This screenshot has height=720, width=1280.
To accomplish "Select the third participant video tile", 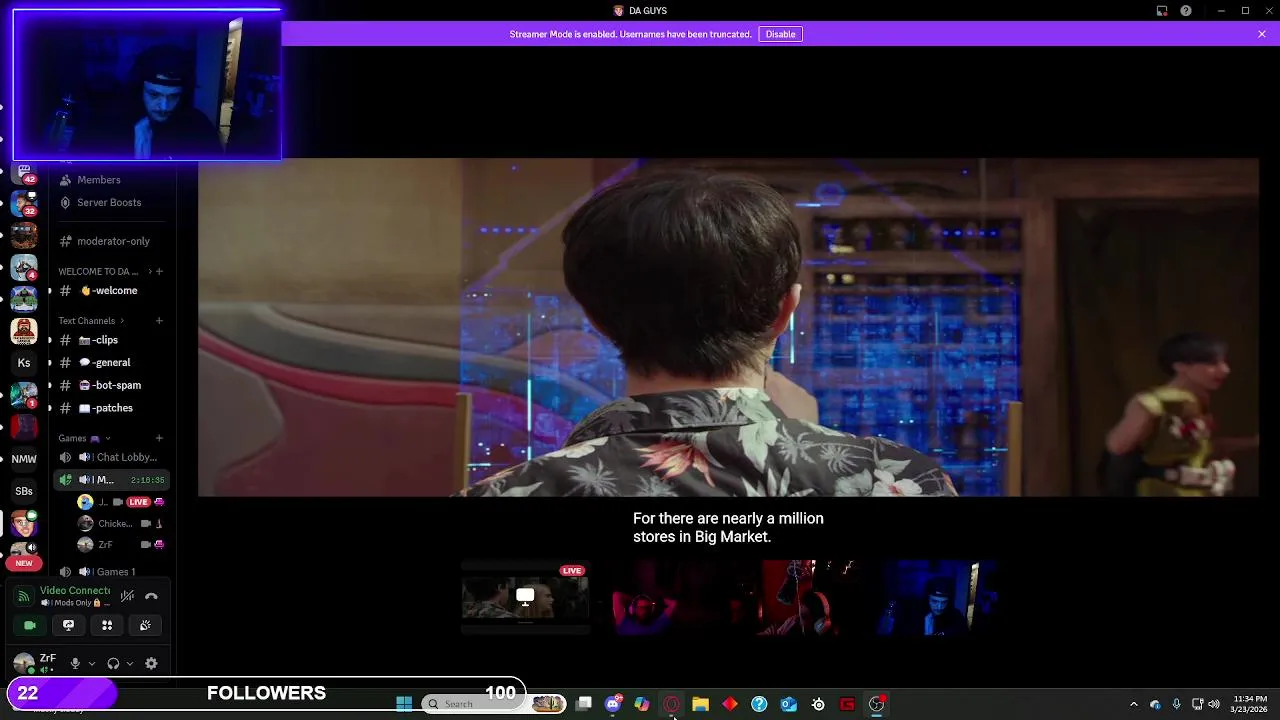I will [x=805, y=597].
